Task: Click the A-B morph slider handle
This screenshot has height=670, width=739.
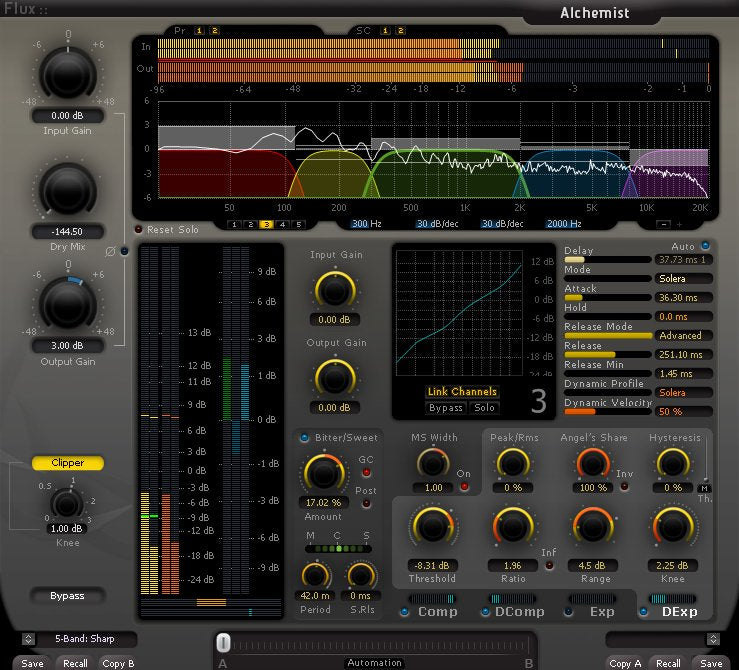Action: click(224, 643)
